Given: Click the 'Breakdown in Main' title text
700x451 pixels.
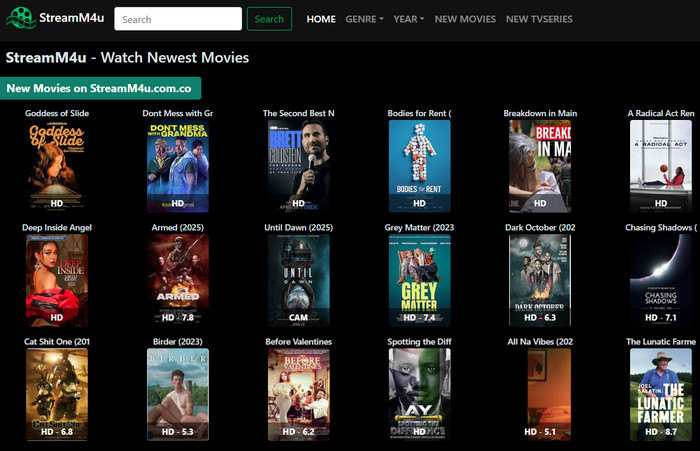Looking at the screenshot, I should point(540,113).
